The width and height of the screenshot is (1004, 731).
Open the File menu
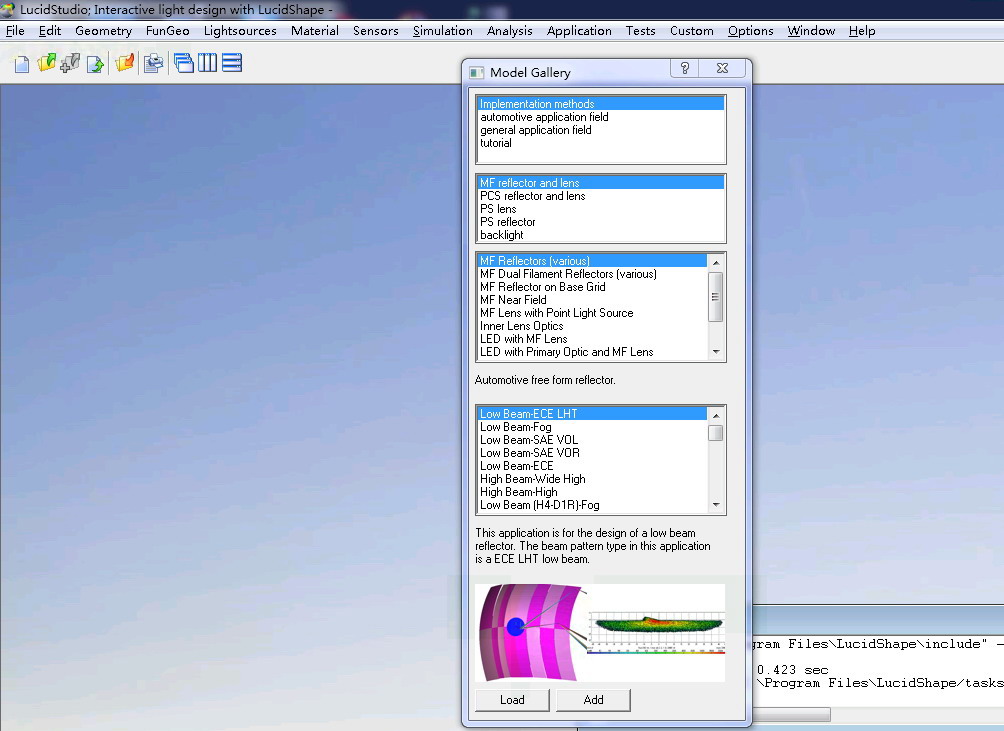(x=15, y=31)
